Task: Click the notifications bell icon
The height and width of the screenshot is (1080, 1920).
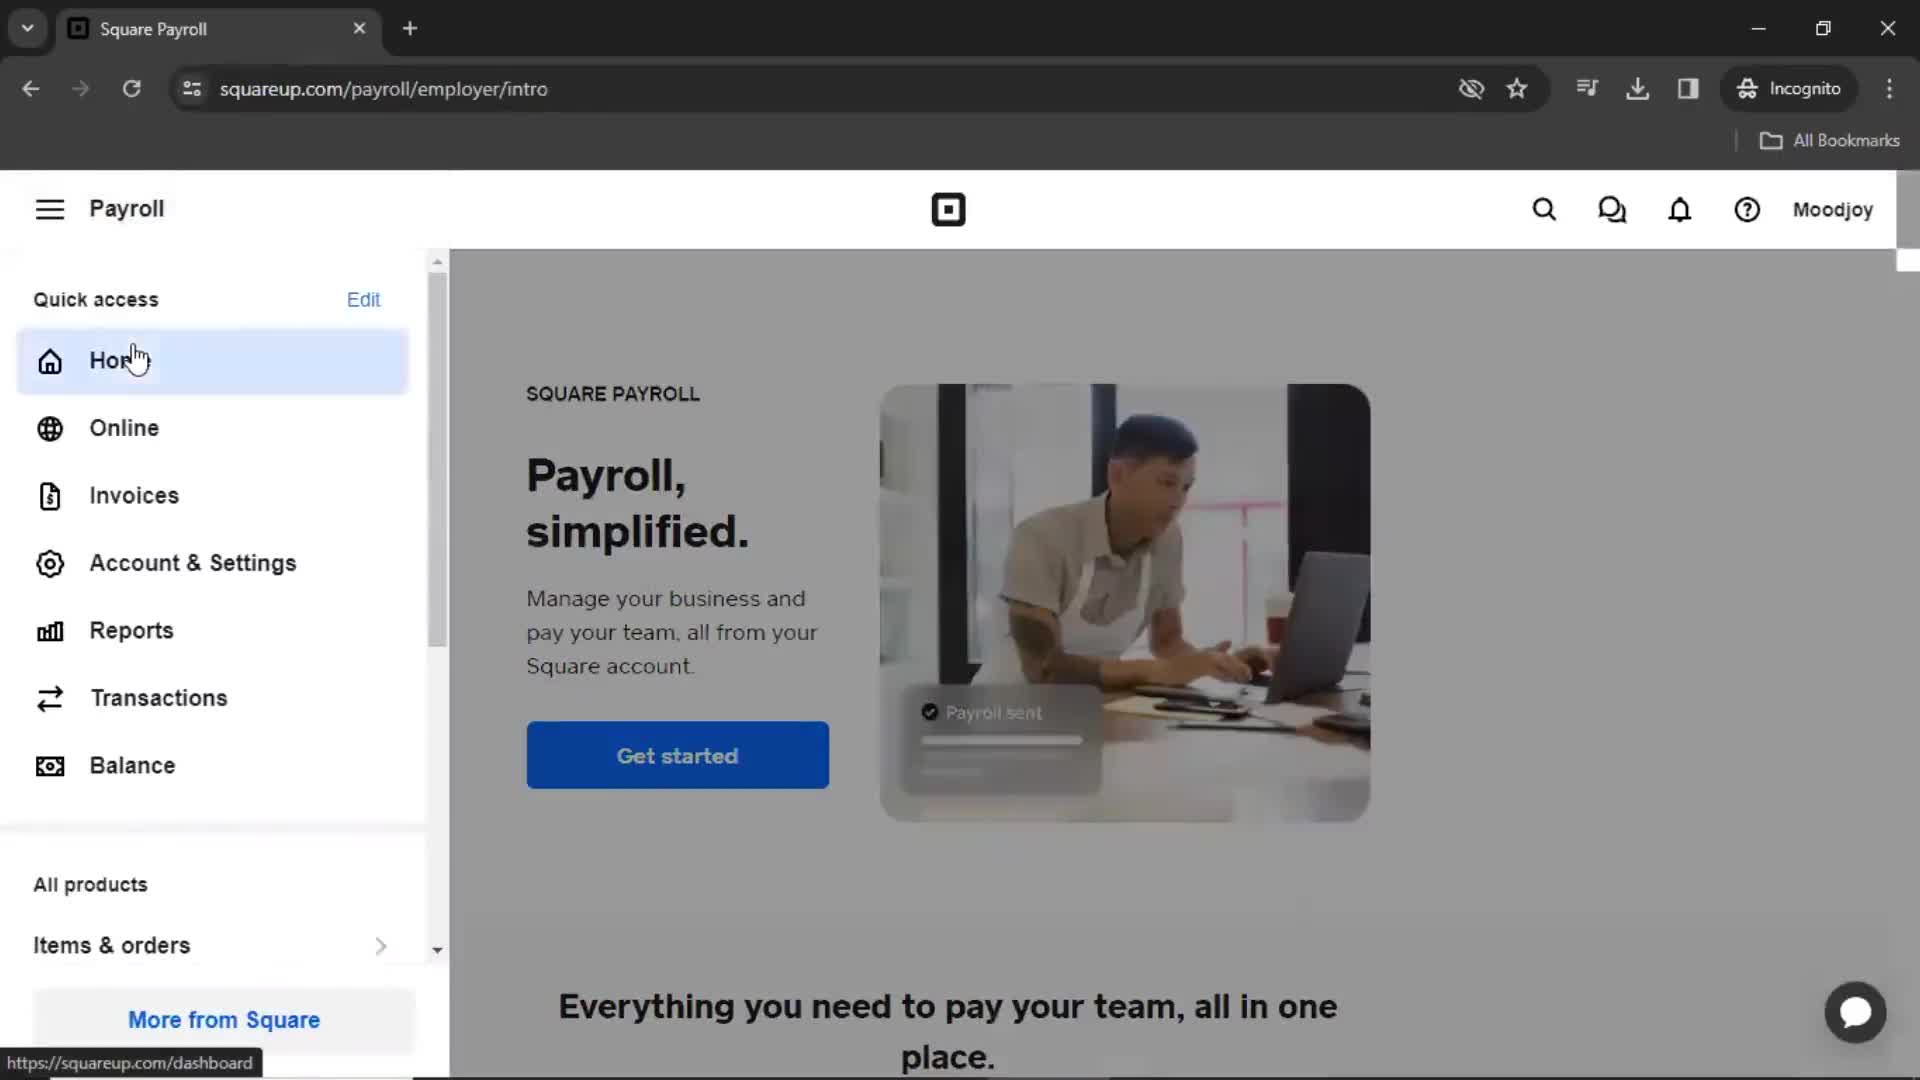Action: click(x=1680, y=210)
